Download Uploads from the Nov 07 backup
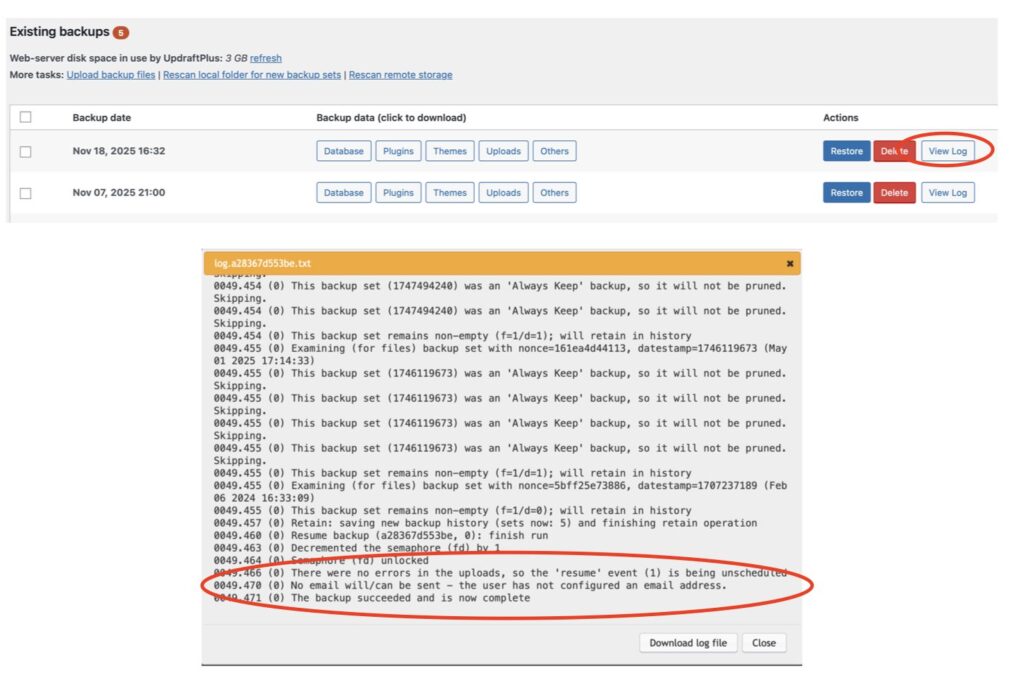The height and width of the screenshot is (680, 1024). (x=503, y=193)
